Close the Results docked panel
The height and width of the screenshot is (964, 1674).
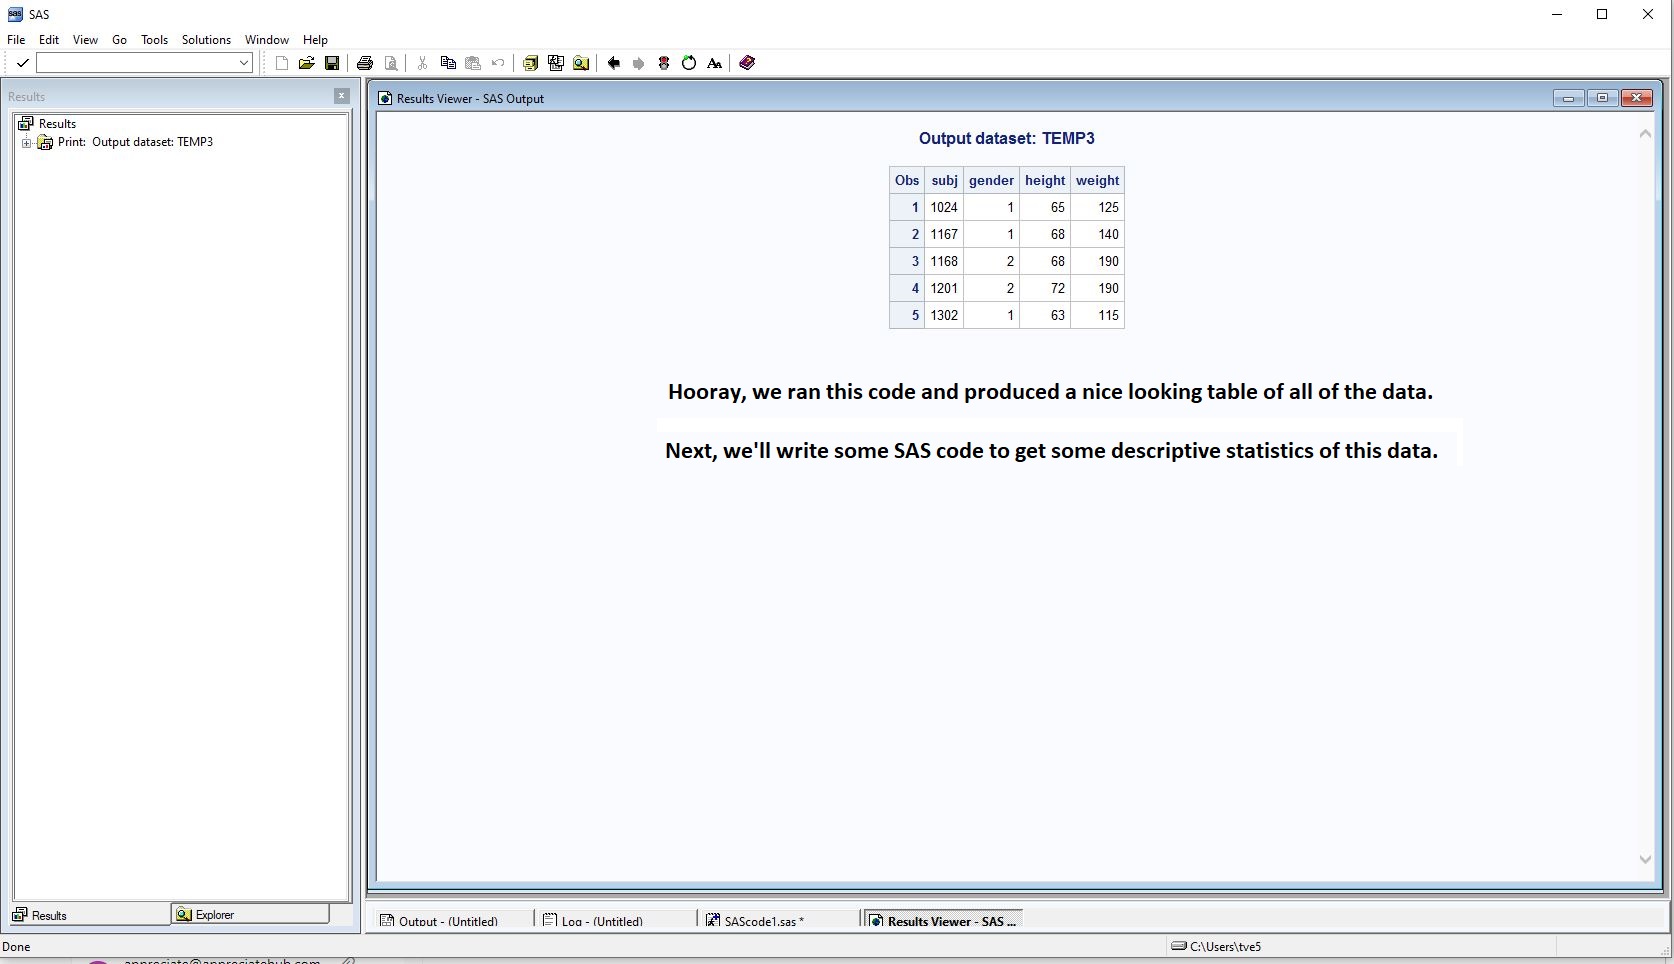pos(342,96)
